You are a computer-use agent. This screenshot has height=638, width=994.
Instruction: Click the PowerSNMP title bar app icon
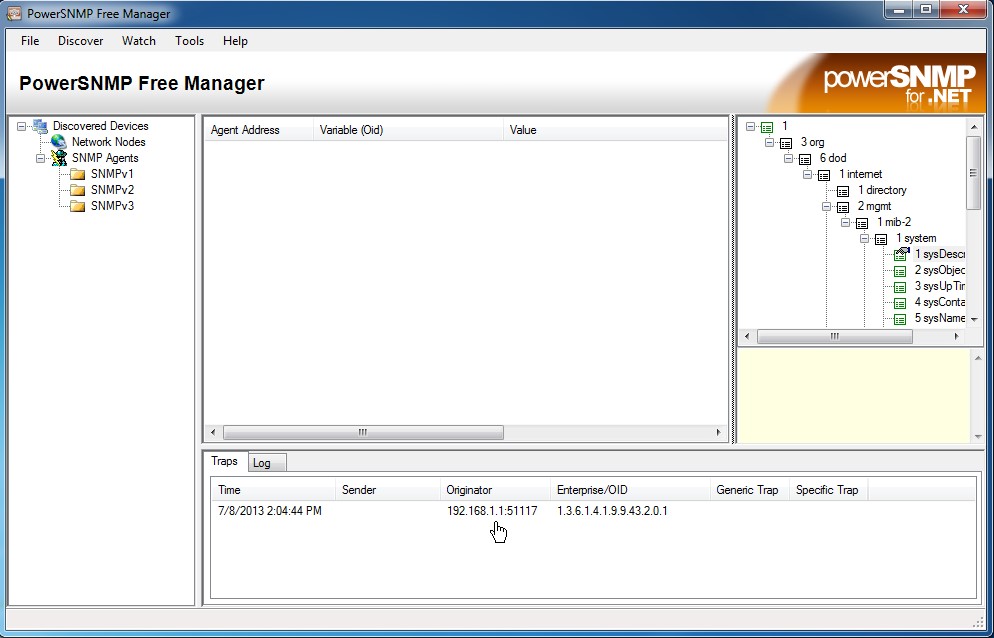13,13
